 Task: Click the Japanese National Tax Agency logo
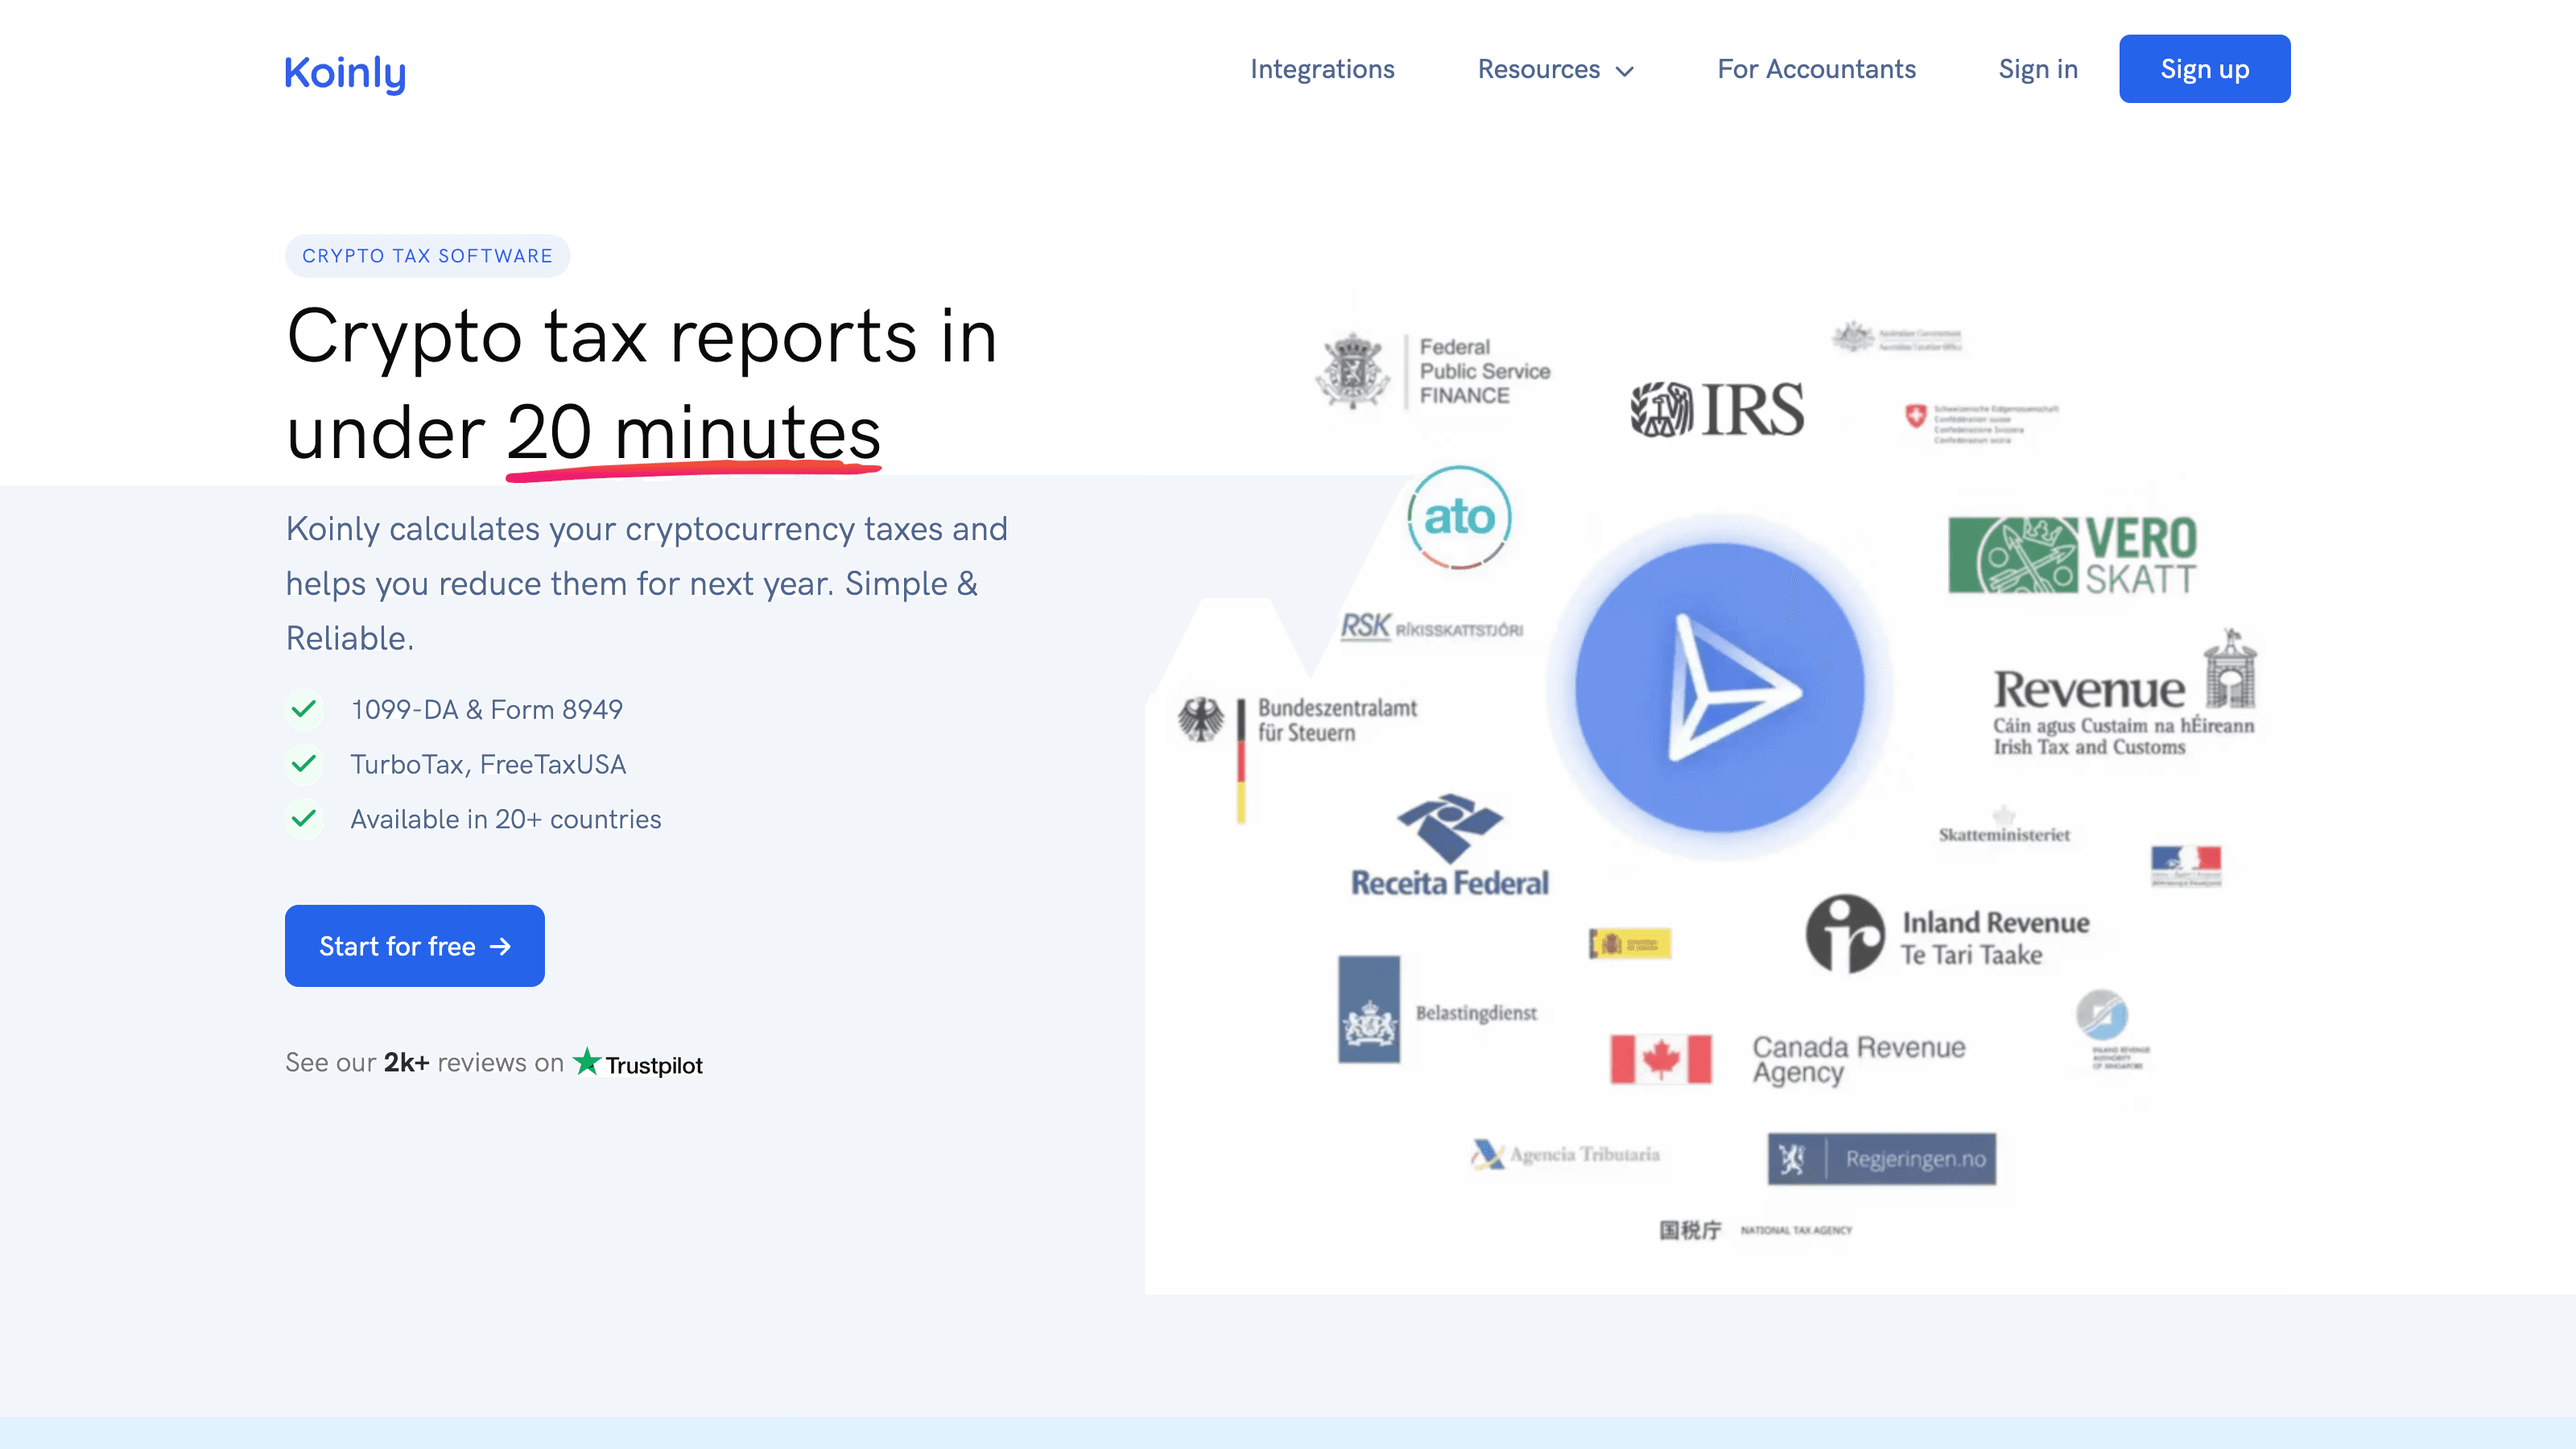pos(1755,1230)
